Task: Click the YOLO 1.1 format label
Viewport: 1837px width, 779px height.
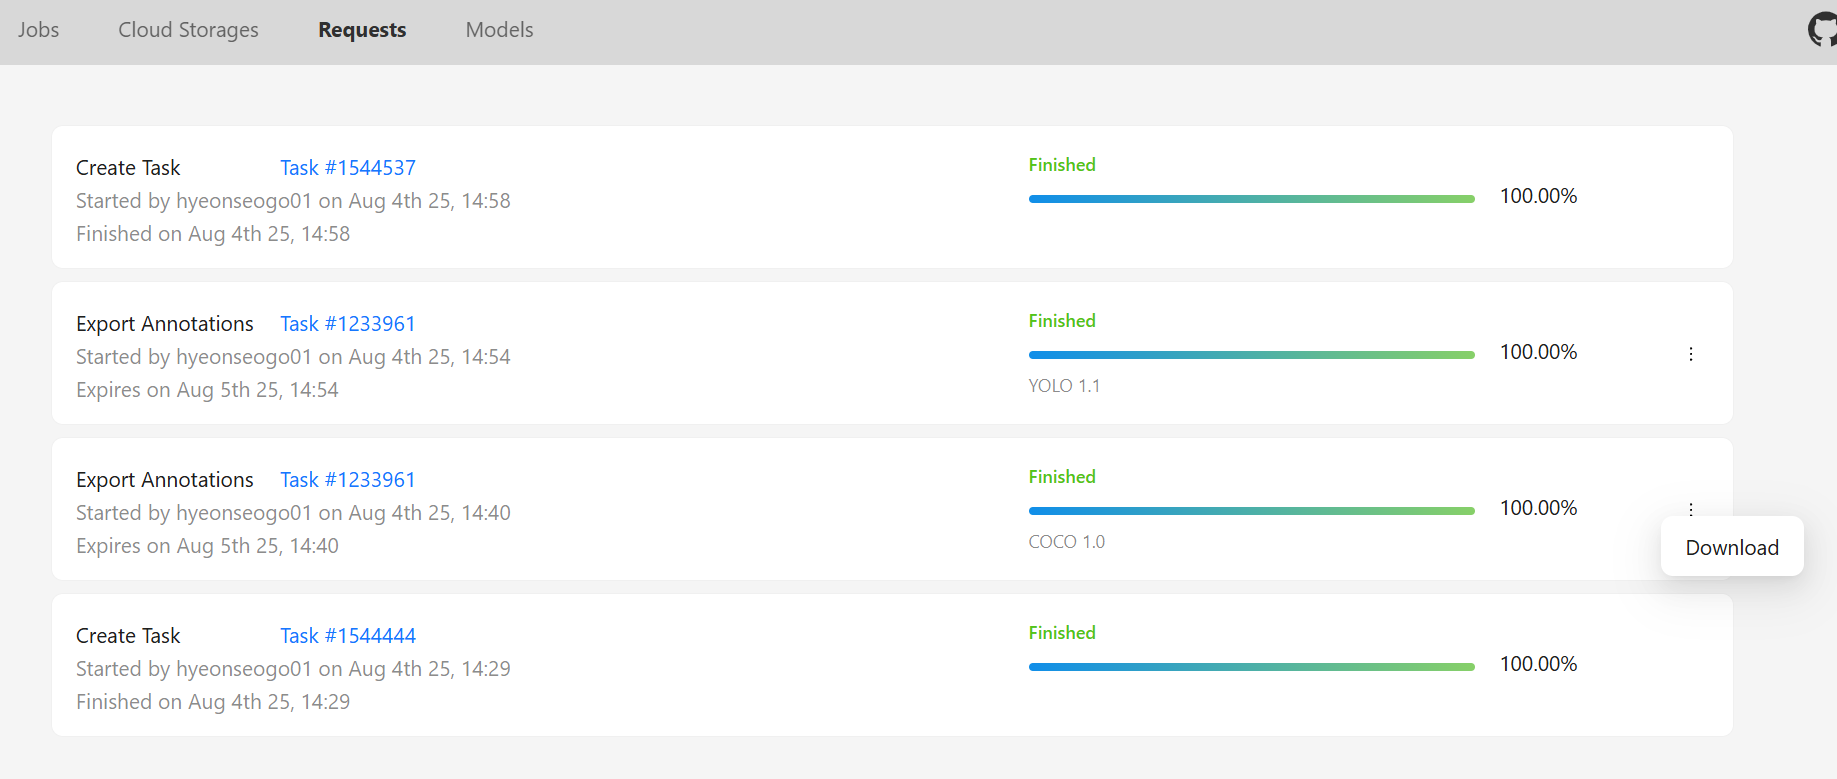Action: point(1064,386)
